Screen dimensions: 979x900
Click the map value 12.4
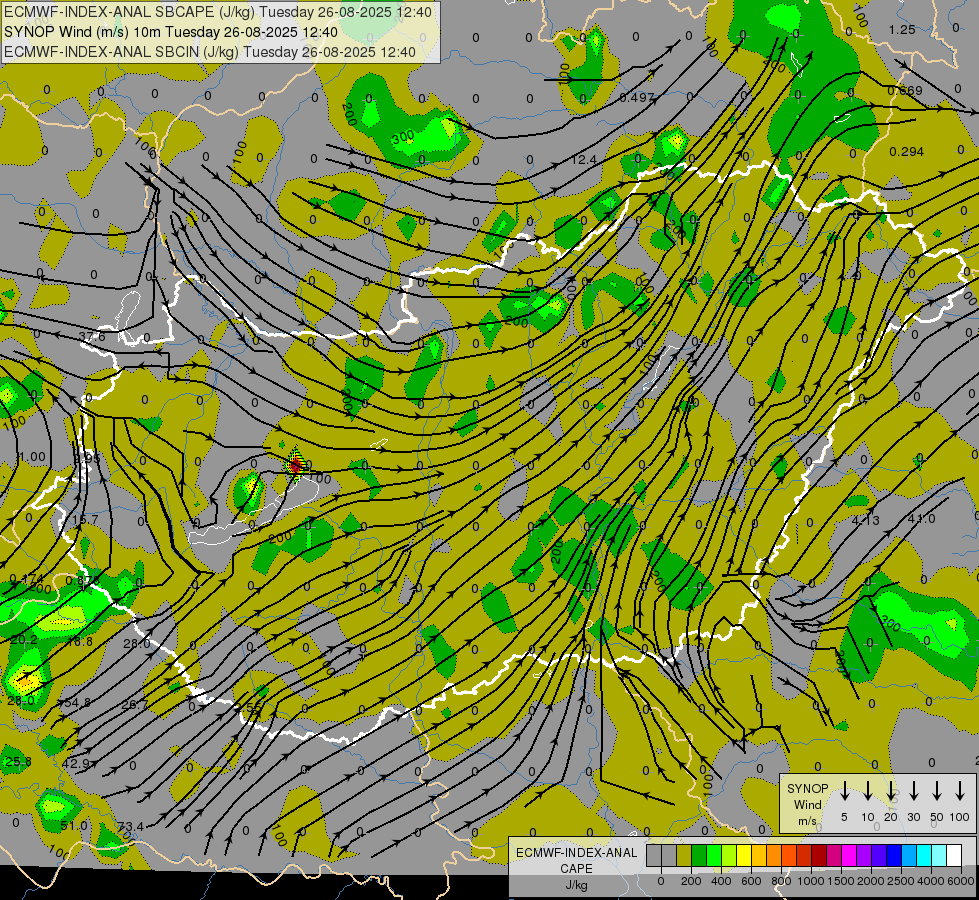[584, 160]
